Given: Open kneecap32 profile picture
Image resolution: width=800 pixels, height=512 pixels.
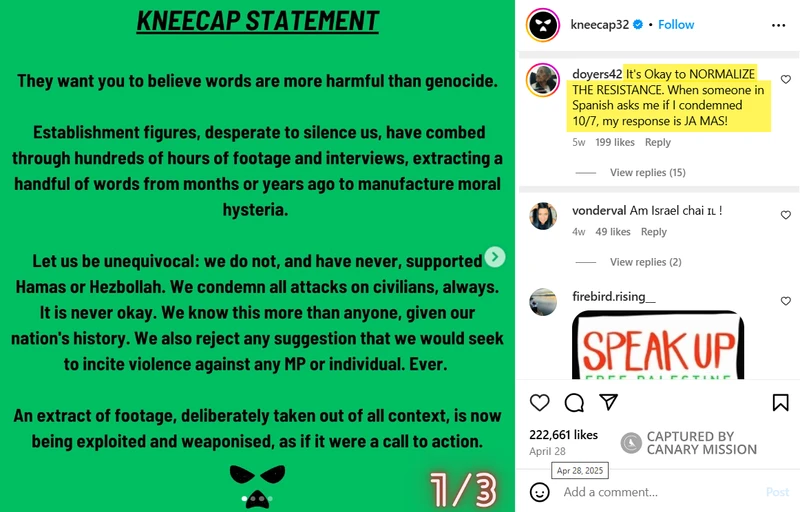Looking at the screenshot, I should pos(543,24).
